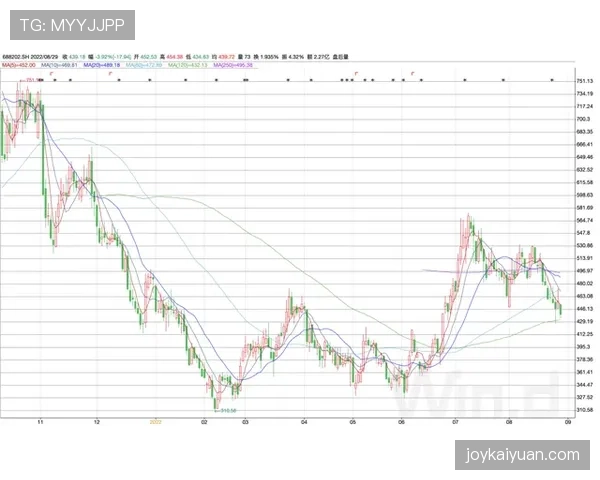Click the green low annotation 310.58 inside chart

point(228,410)
